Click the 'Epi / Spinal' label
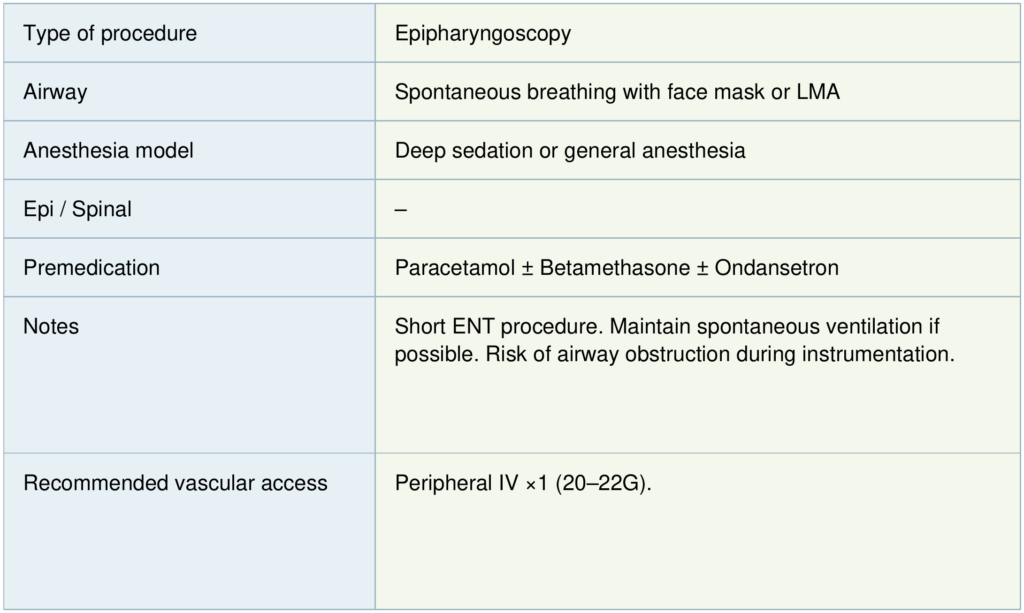The width and height of the screenshot is (1024, 613). pyautogui.click(x=78, y=210)
